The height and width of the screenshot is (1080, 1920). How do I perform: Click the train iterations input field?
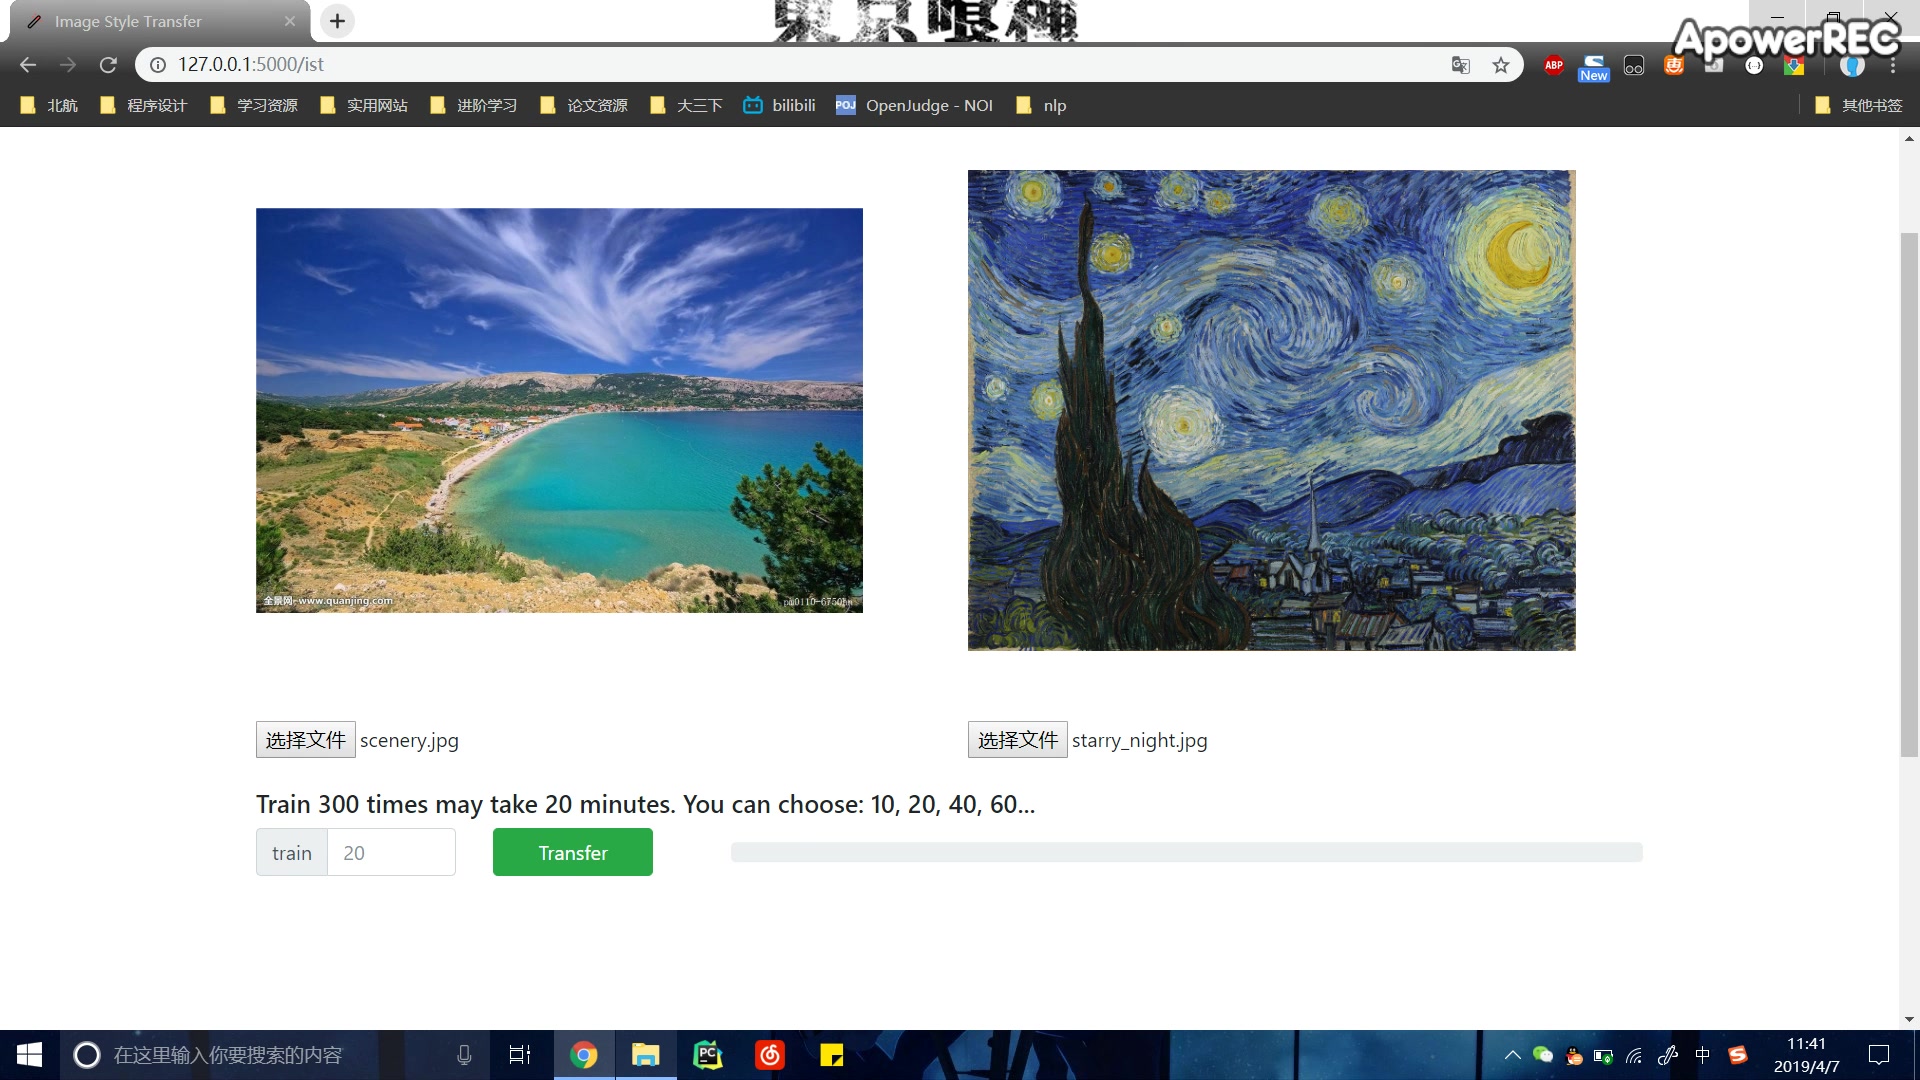point(392,852)
